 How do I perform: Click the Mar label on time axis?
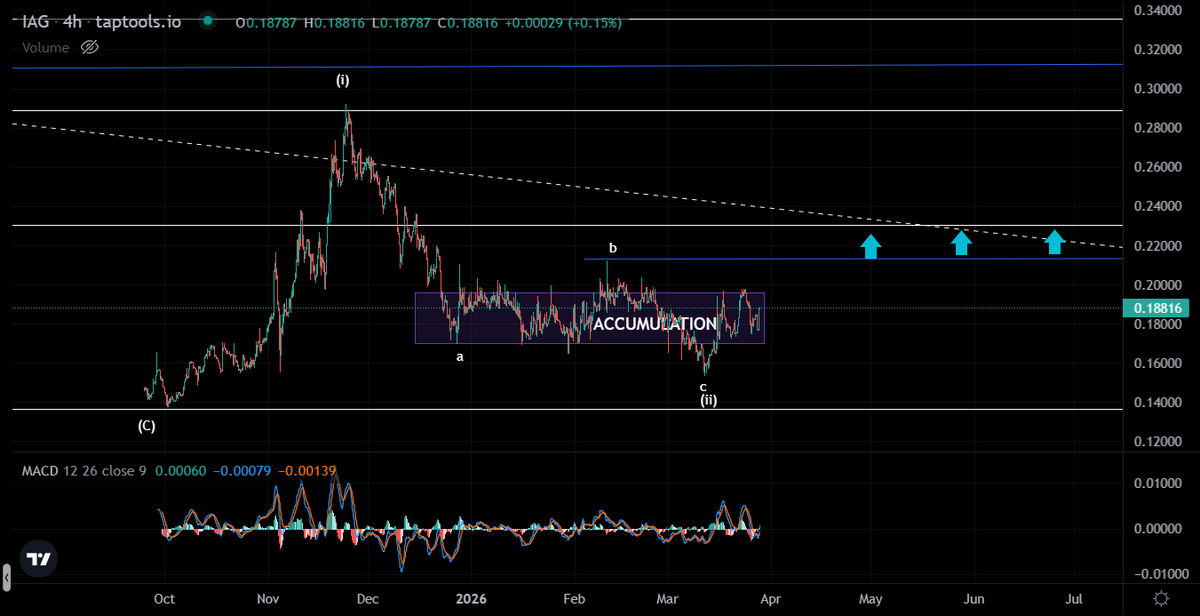(x=667, y=598)
